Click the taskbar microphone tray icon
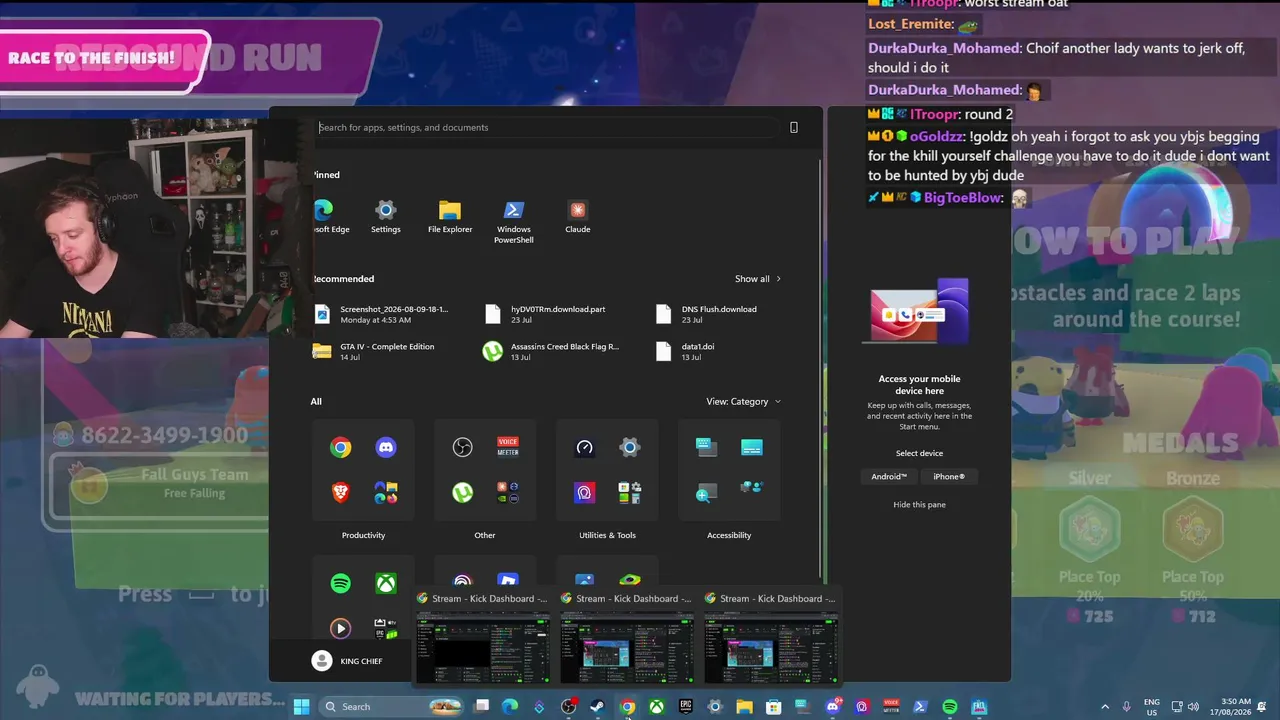The height and width of the screenshot is (720, 1280). (1127, 707)
